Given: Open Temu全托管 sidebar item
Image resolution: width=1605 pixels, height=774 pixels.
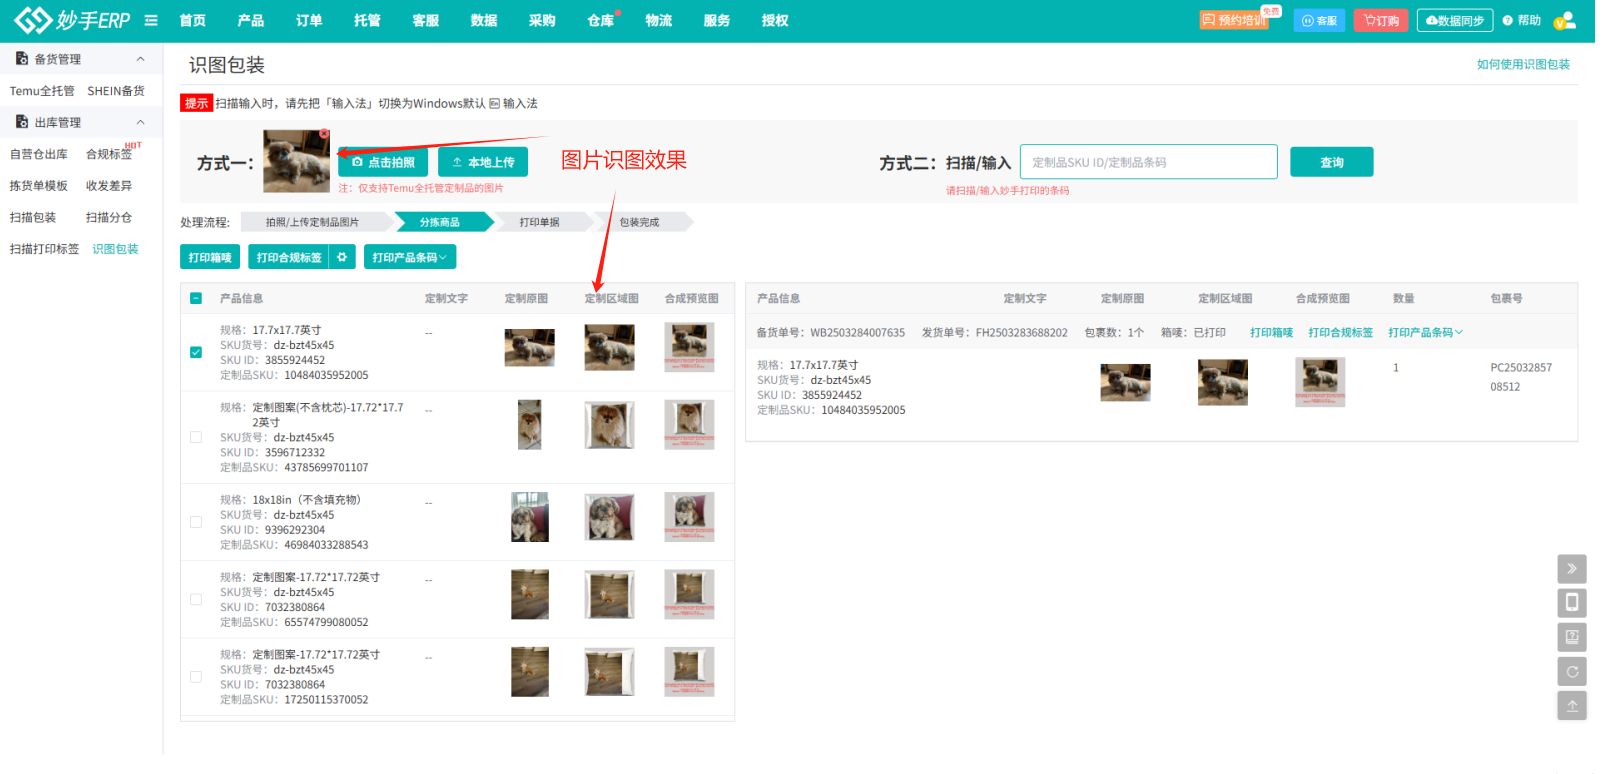Looking at the screenshot, I should click(x=42, y=91).
